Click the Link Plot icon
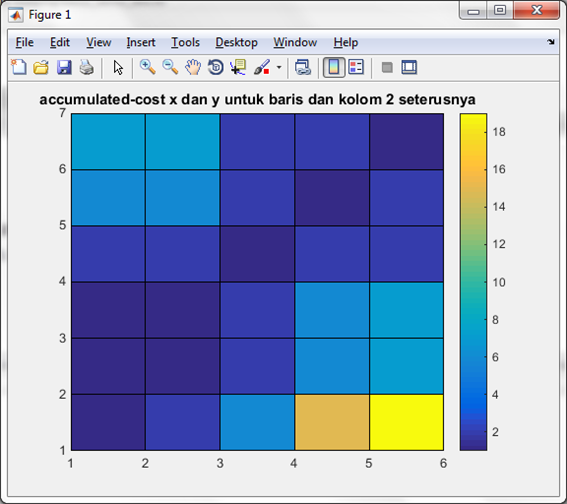Viewport: 567px width, 504px height. tap(303, 67)
